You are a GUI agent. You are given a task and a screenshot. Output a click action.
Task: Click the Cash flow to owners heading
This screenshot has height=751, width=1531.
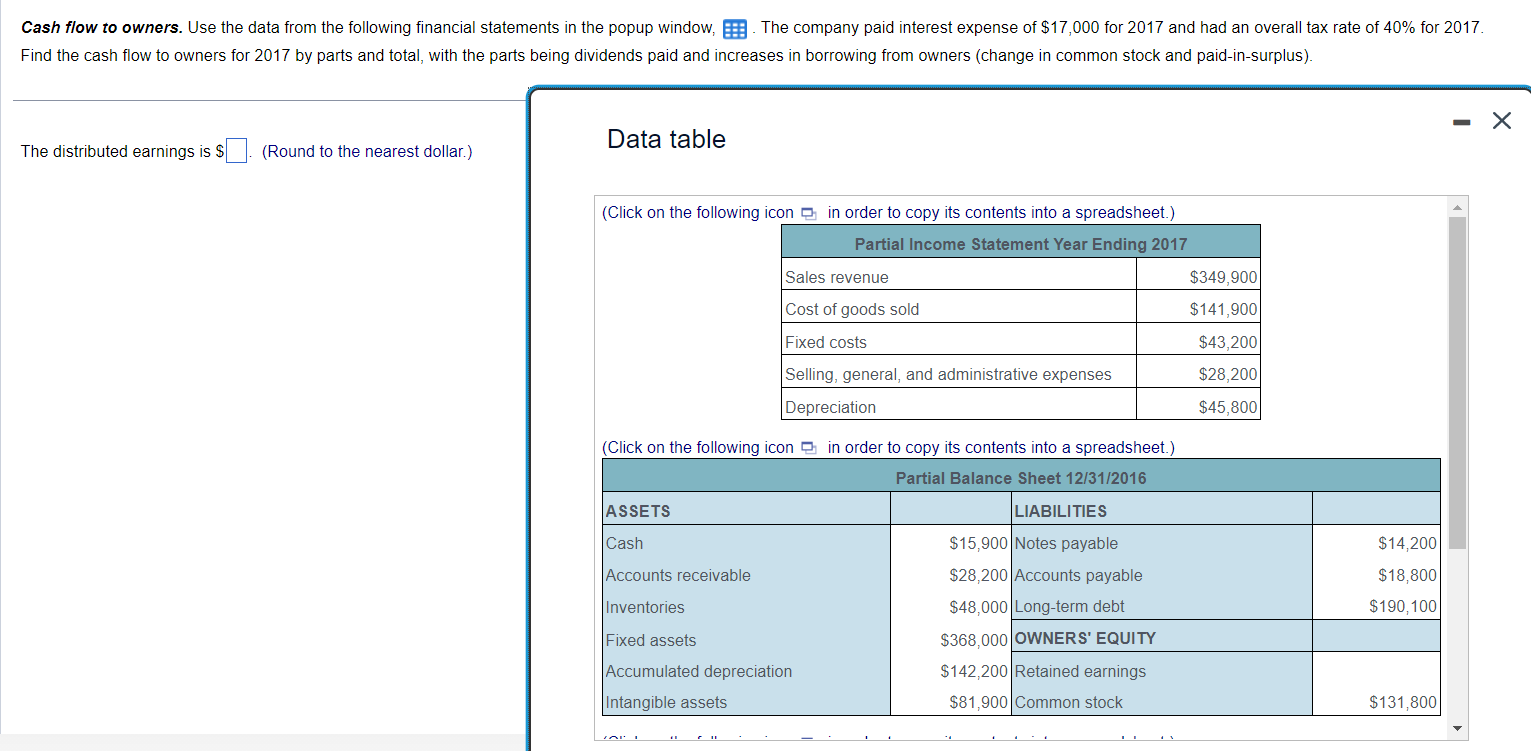pos(101,27)
